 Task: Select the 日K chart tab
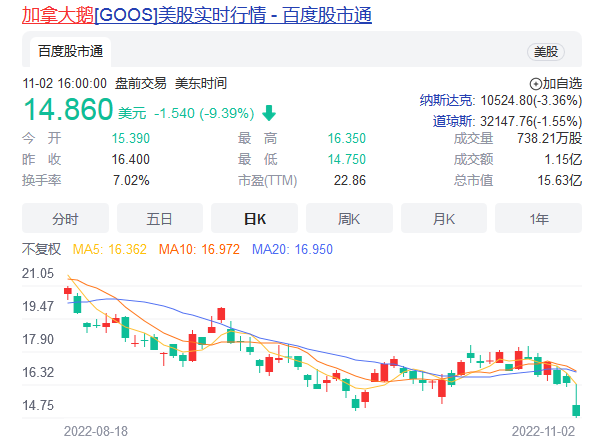point(254,219)
